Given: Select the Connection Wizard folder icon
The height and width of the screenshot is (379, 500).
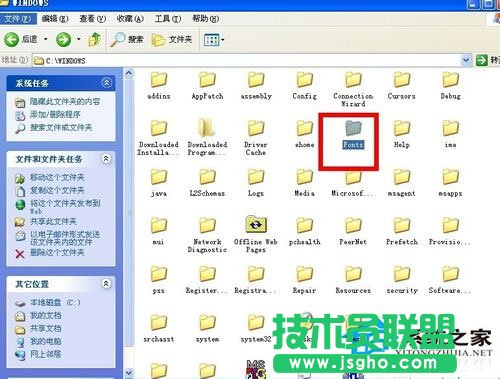Looking at the screenshot, I should 353,80.
